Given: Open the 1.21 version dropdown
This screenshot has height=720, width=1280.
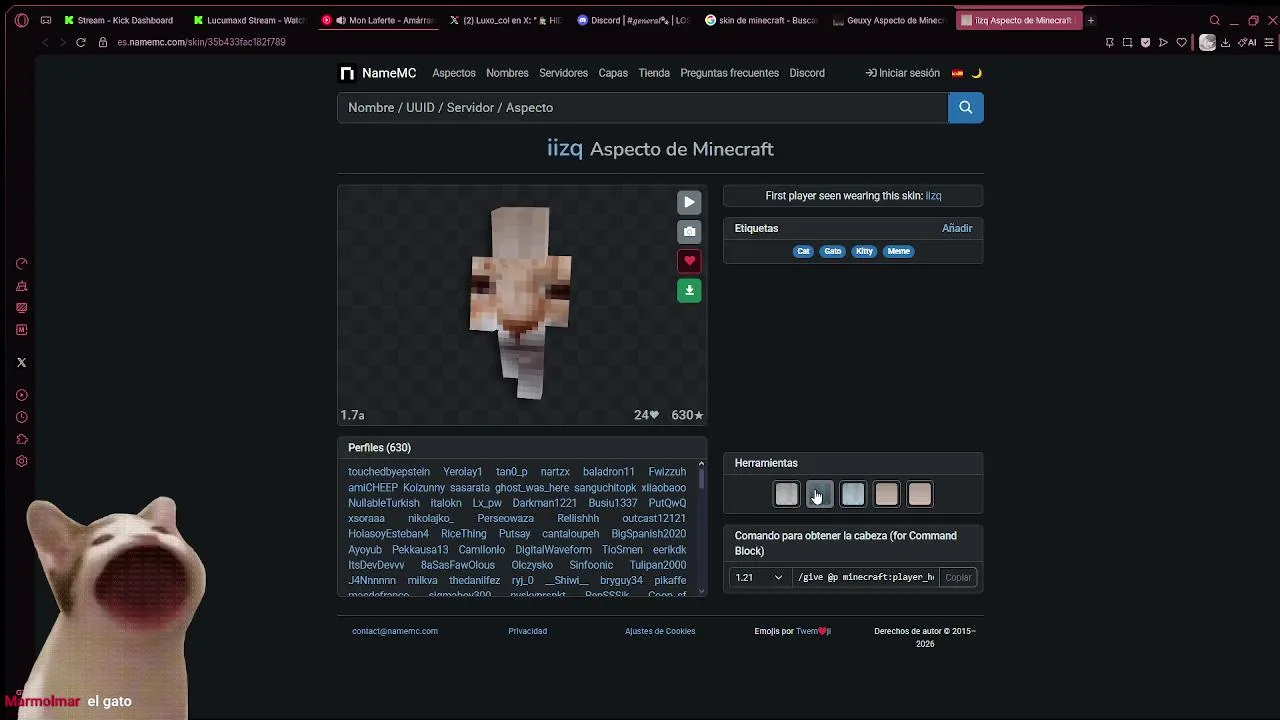Looking at the screenshot, I should click(x=759, y=577).
